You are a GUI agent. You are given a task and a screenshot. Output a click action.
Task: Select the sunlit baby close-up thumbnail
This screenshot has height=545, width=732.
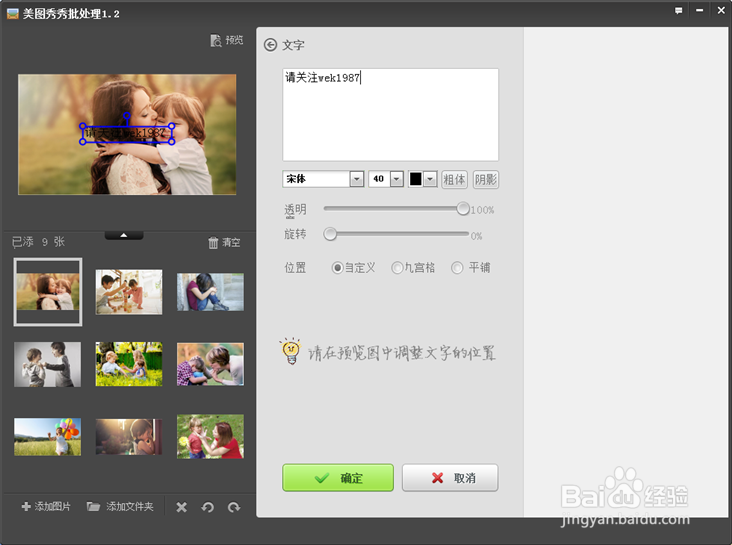(129, 437)
